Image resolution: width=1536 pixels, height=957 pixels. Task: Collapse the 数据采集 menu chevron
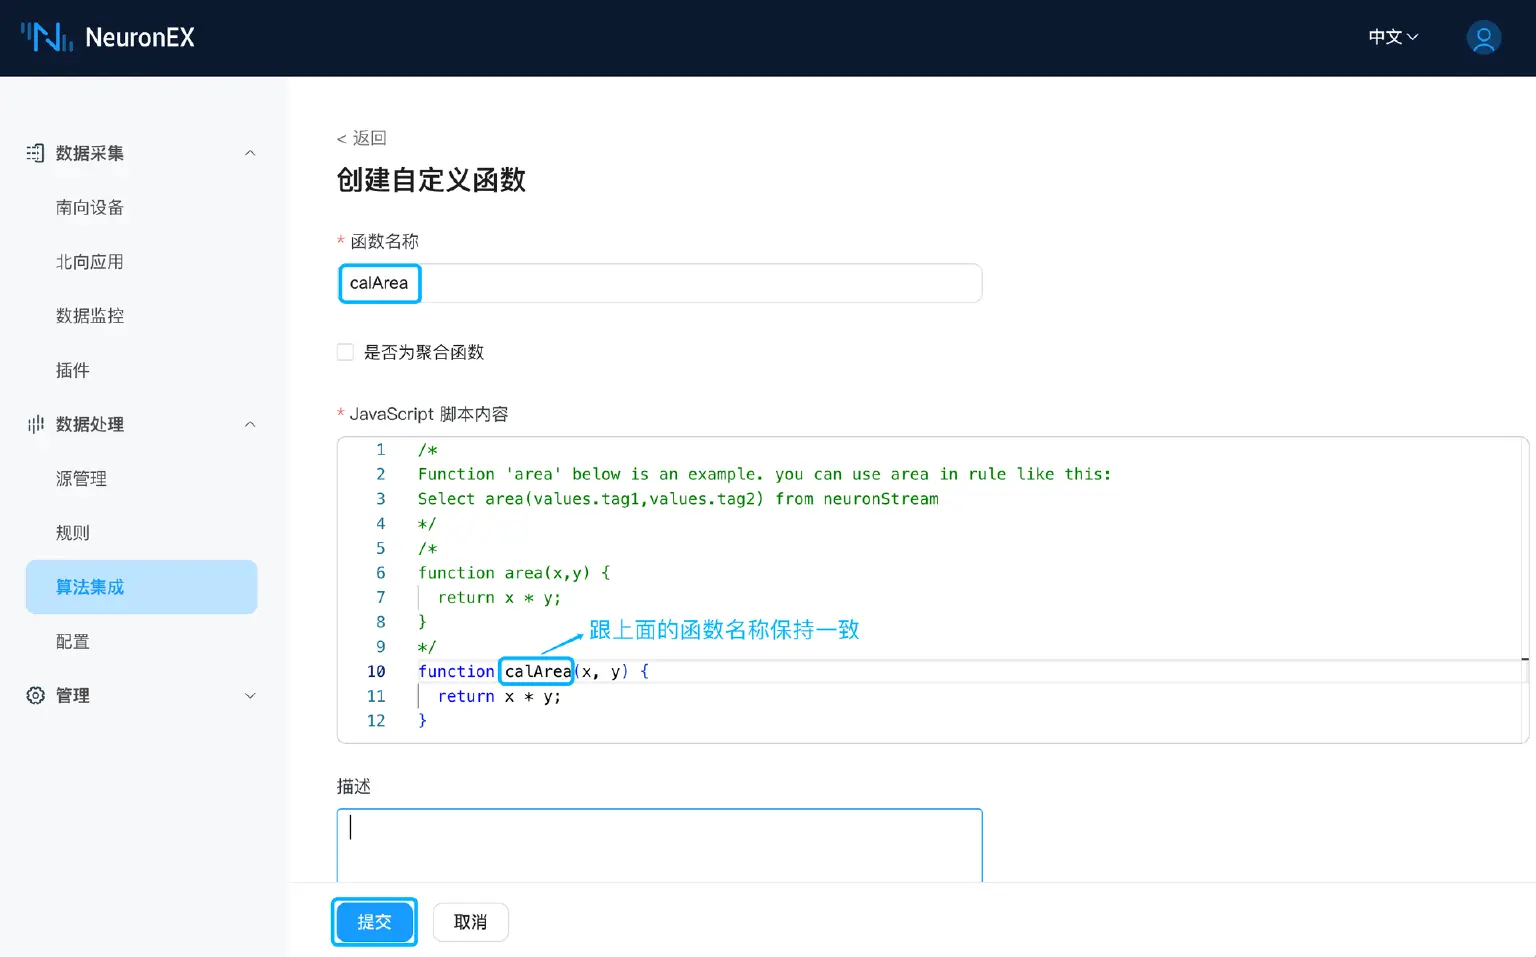coord(250,153)
